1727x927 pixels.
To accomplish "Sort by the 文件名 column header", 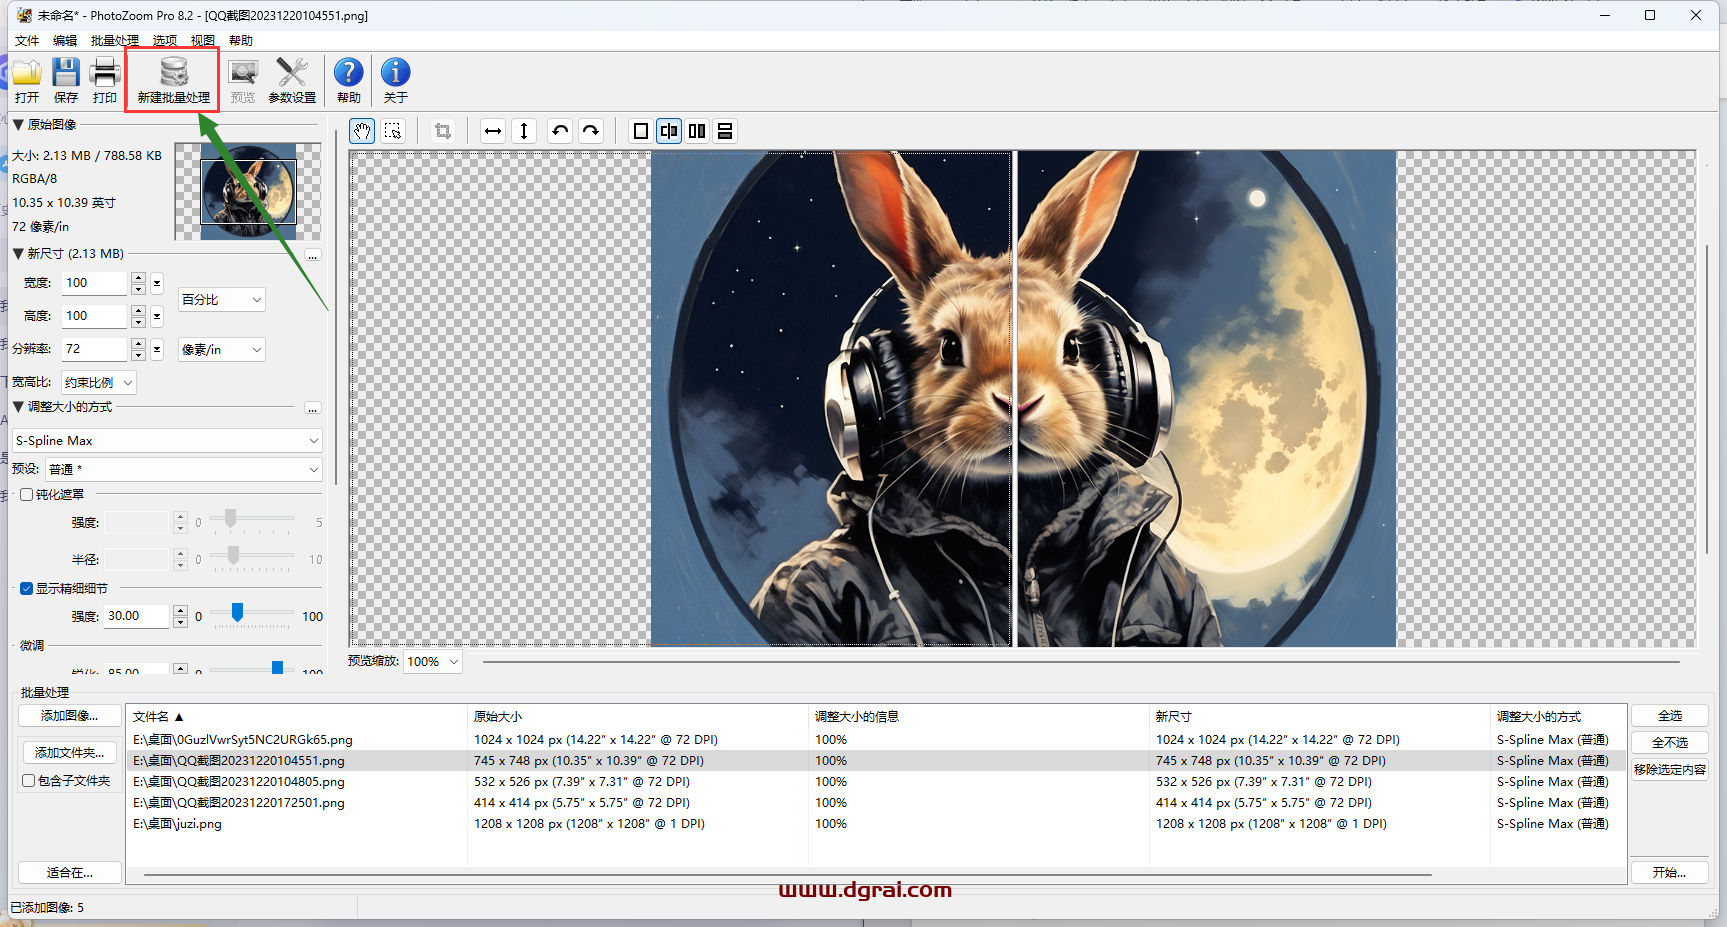I will (296, 717).
